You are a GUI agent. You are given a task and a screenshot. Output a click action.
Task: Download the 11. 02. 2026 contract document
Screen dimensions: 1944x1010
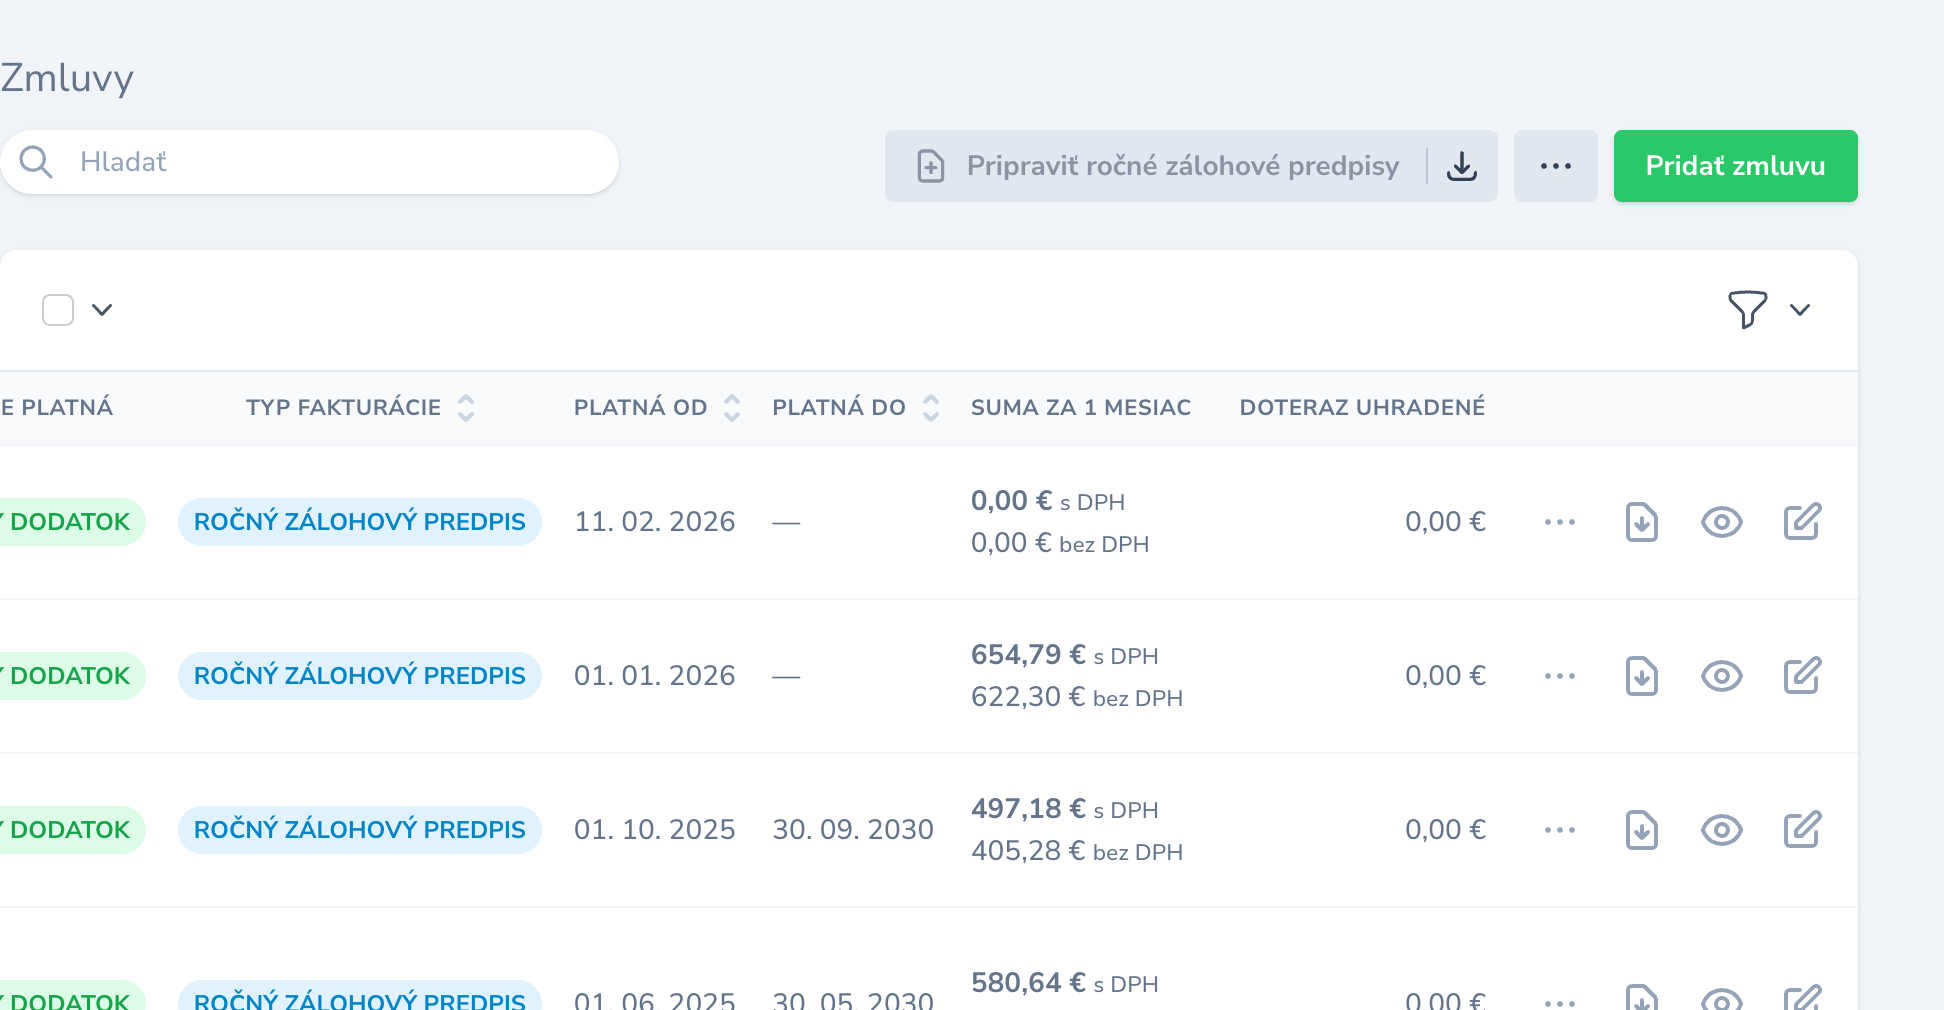coord(1641,522)
